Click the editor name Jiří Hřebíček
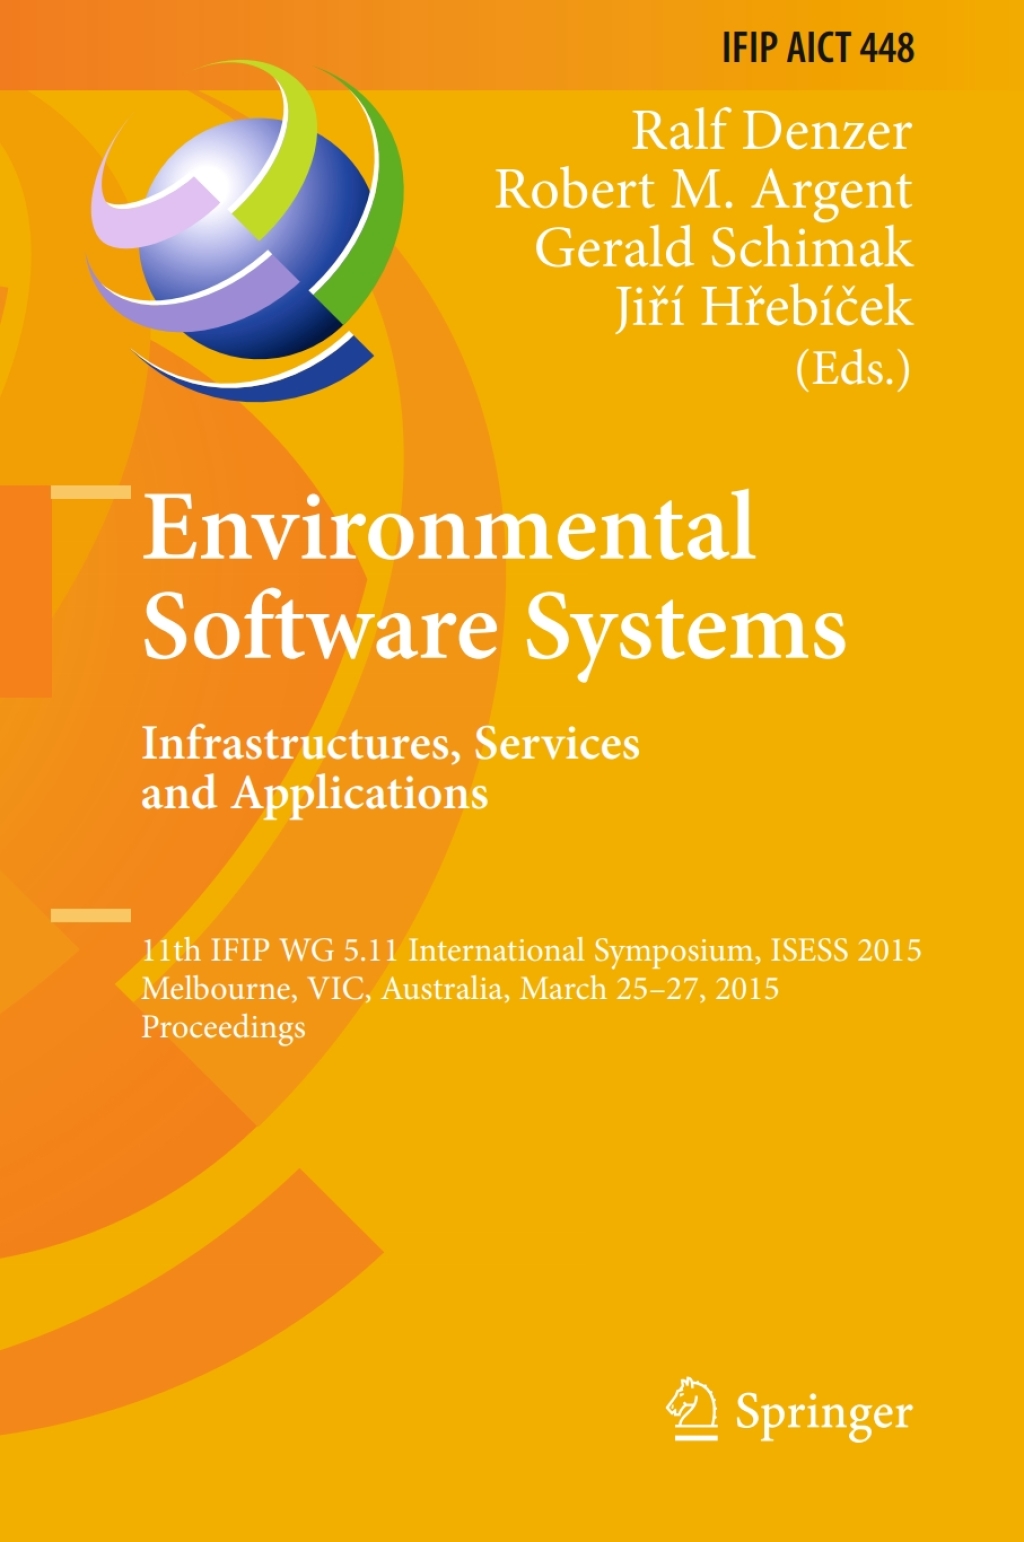The image size is (1024, 1542). point(763,306)
